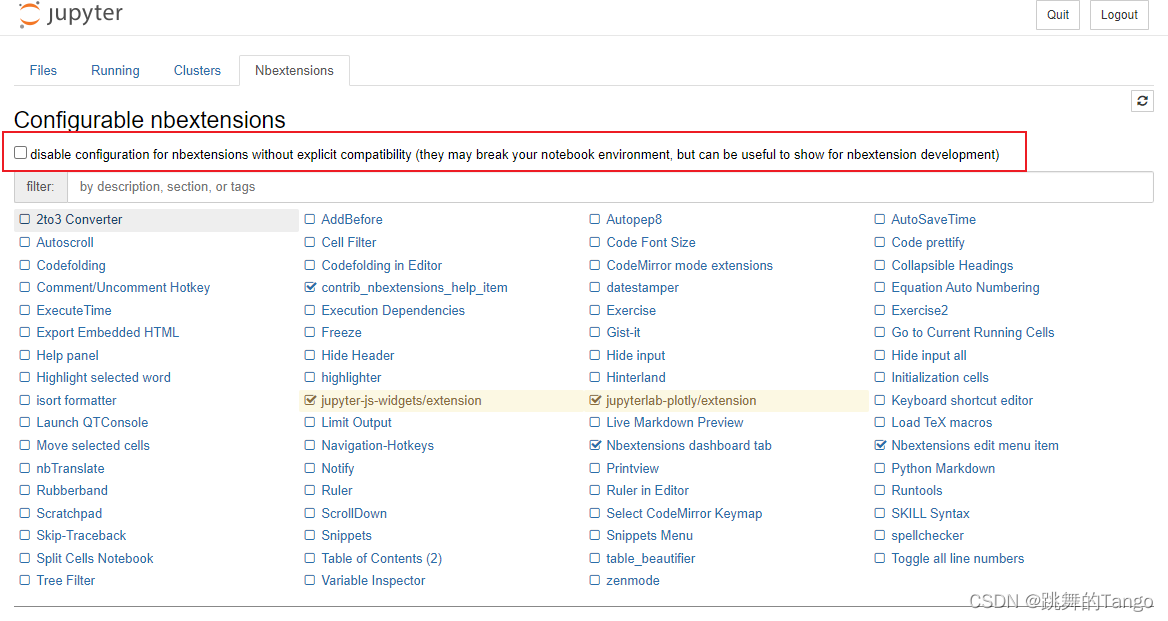Open Toggle all line numbers extension

tap(957, 558)
